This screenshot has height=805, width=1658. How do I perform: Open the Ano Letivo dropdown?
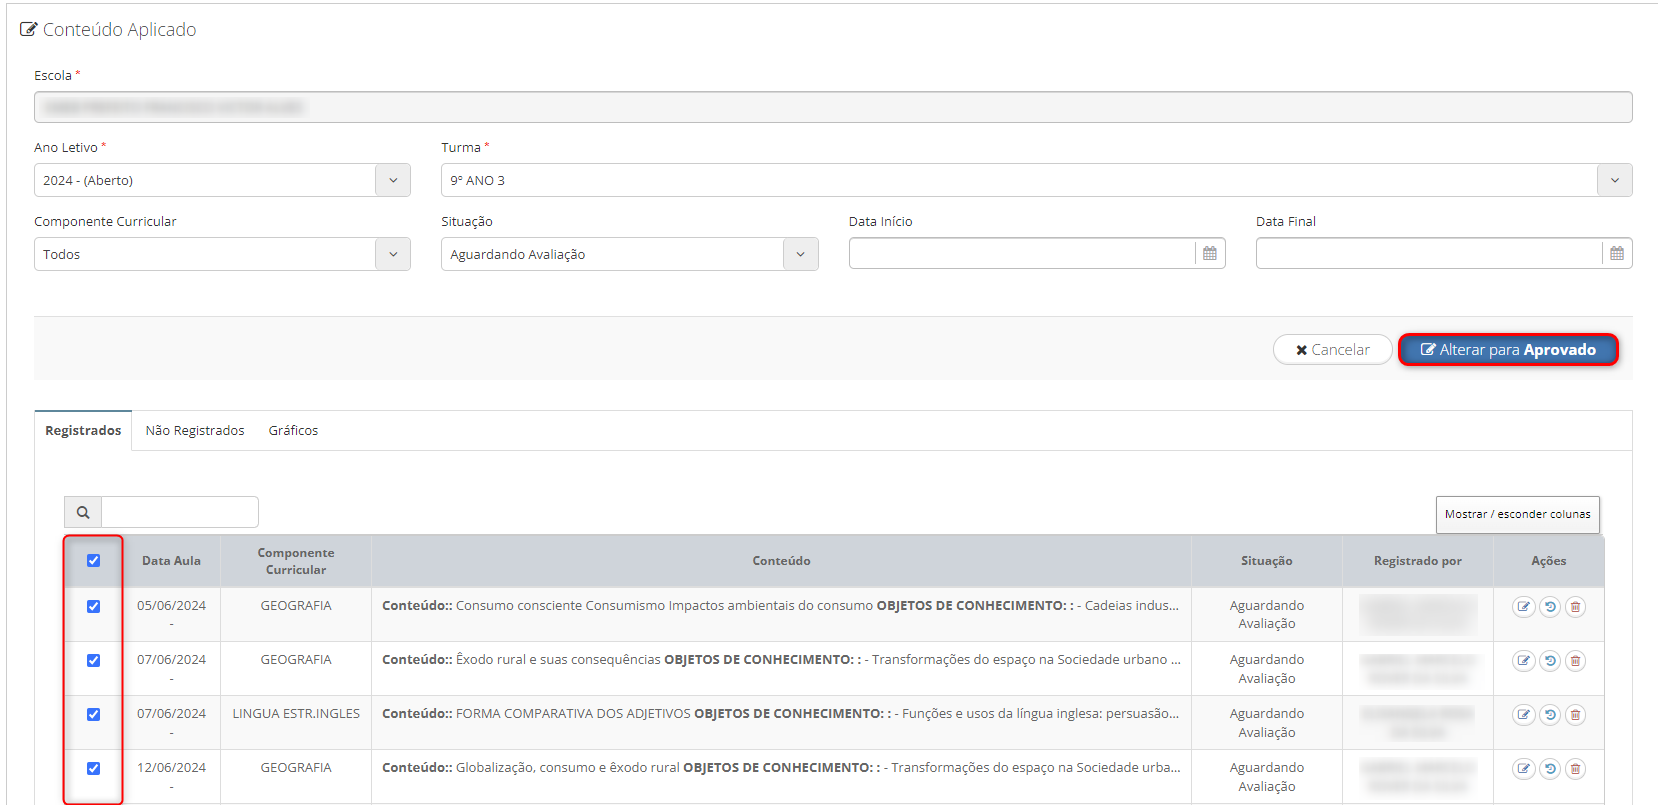click(222, 180)
